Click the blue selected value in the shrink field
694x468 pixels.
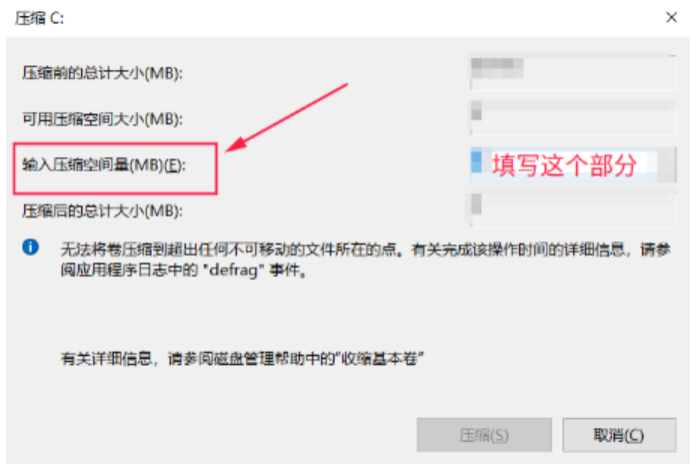click(476, 162)
